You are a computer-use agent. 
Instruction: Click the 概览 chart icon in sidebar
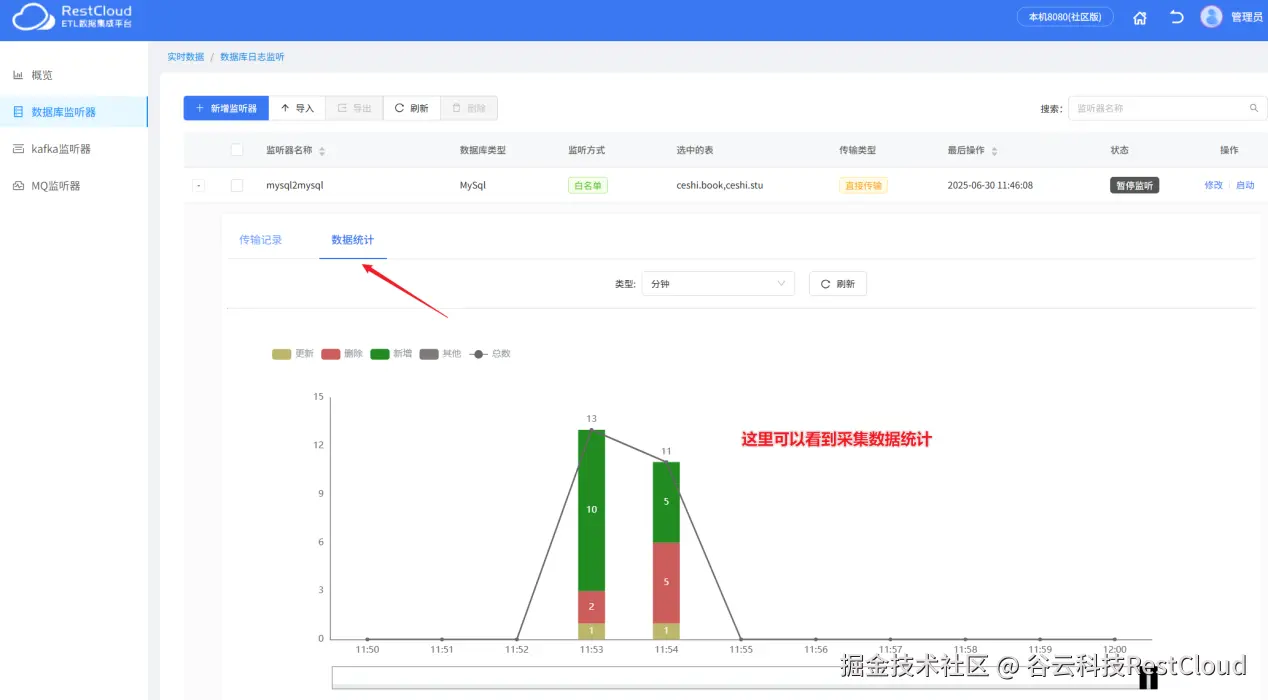18,75
